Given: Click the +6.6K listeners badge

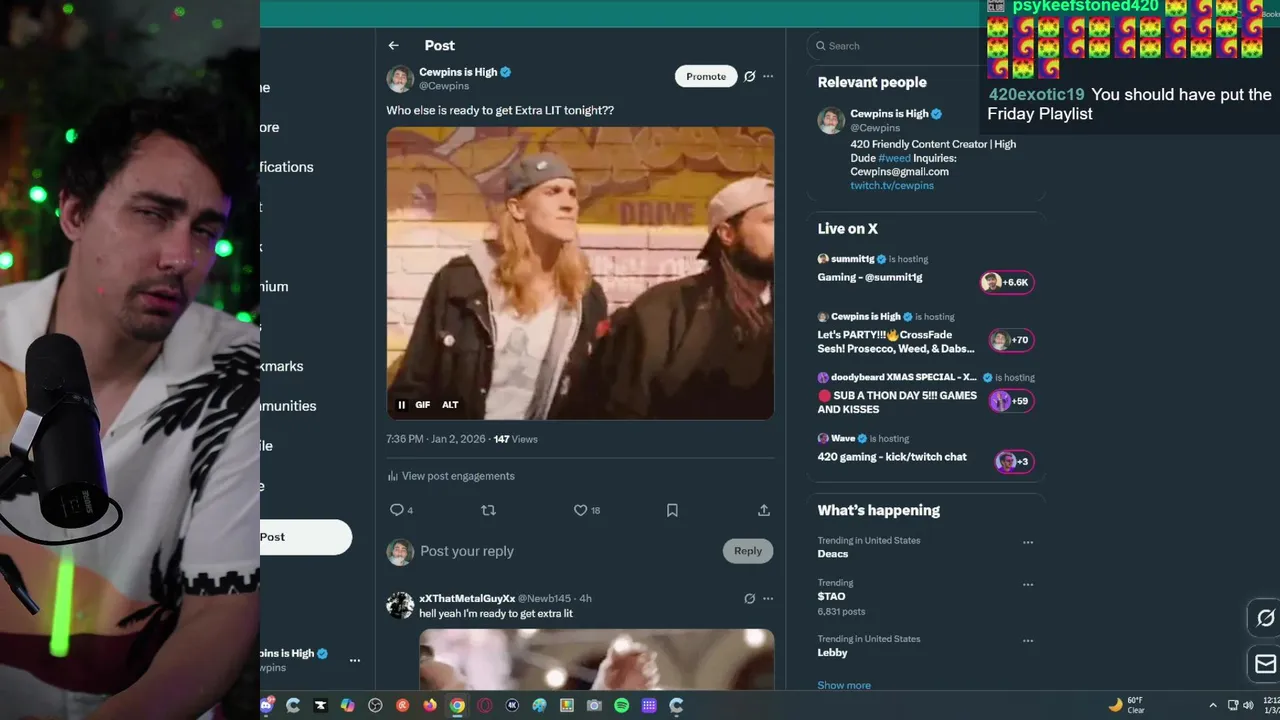Looking at the screenshot, I should 1006,282.
